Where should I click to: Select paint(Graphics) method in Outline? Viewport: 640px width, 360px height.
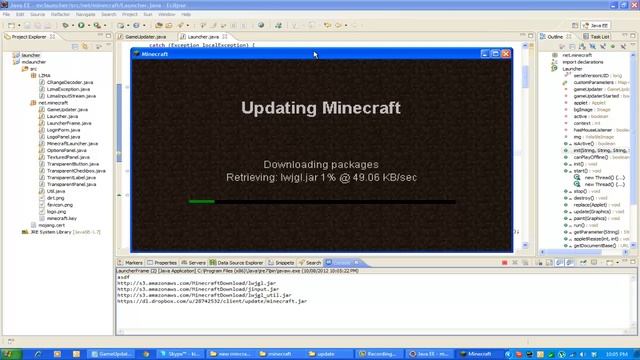click(594, 218)
